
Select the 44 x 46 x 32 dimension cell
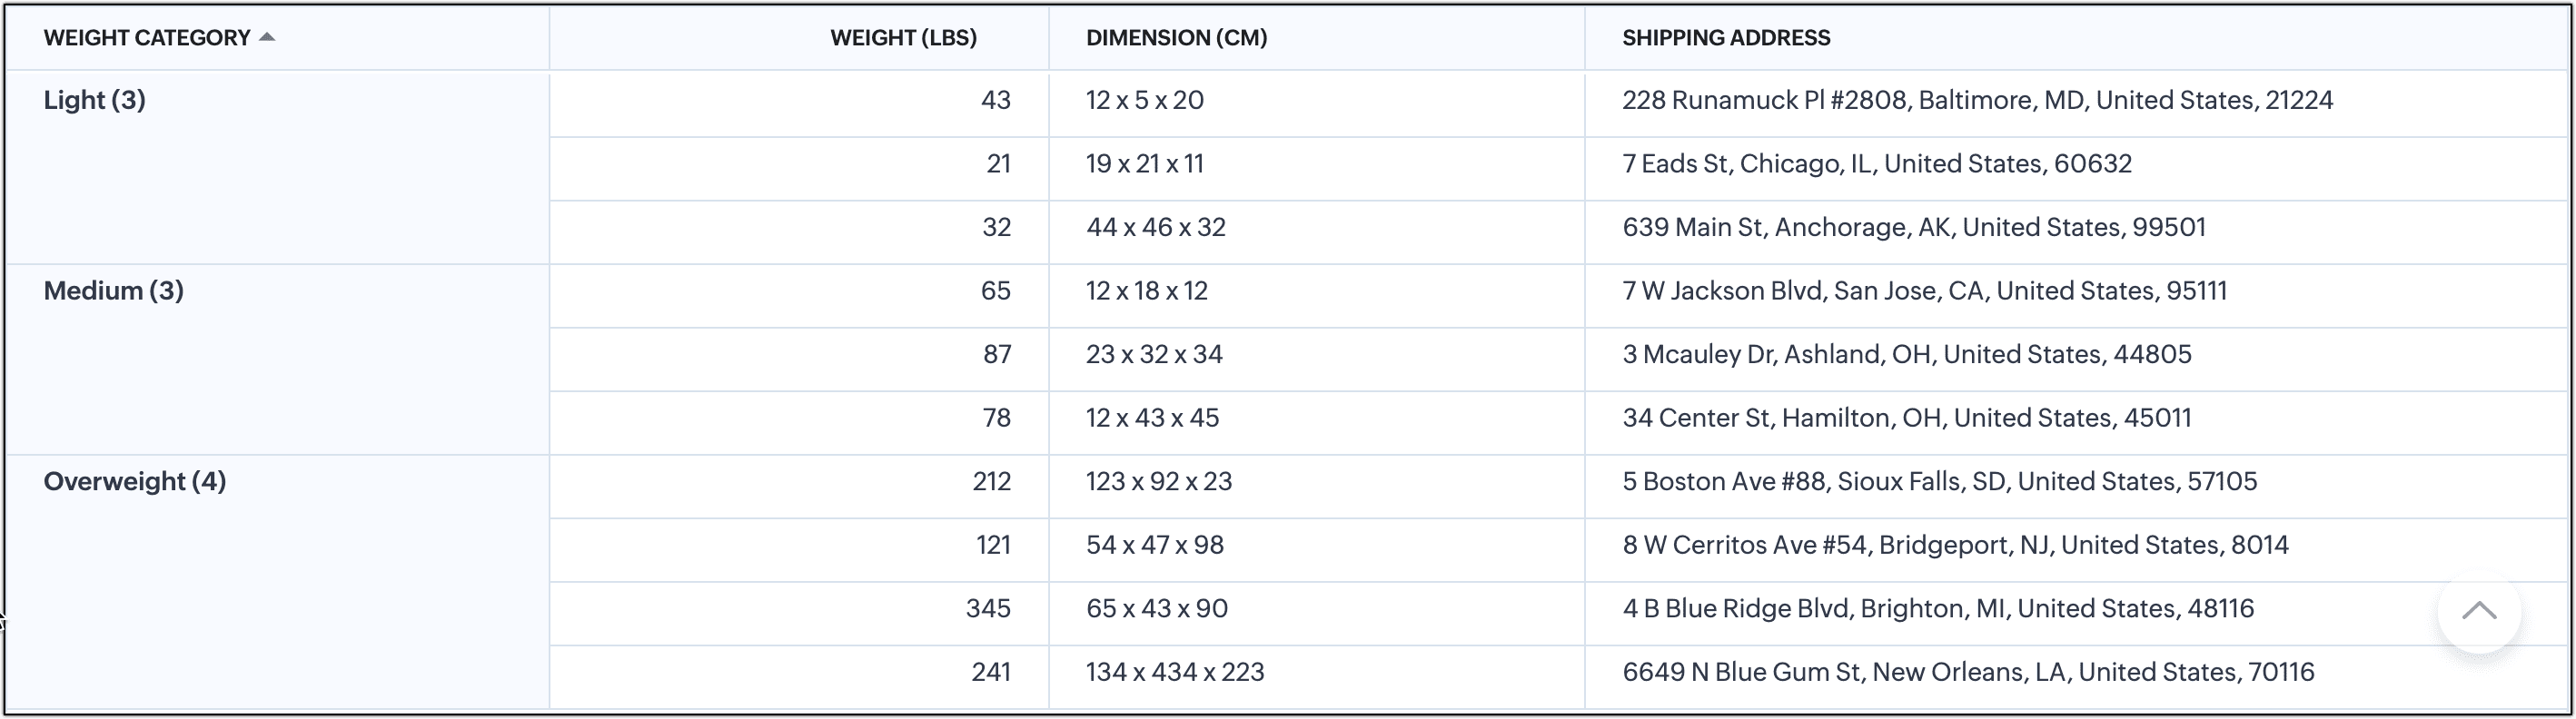(x=1155, y=227)
